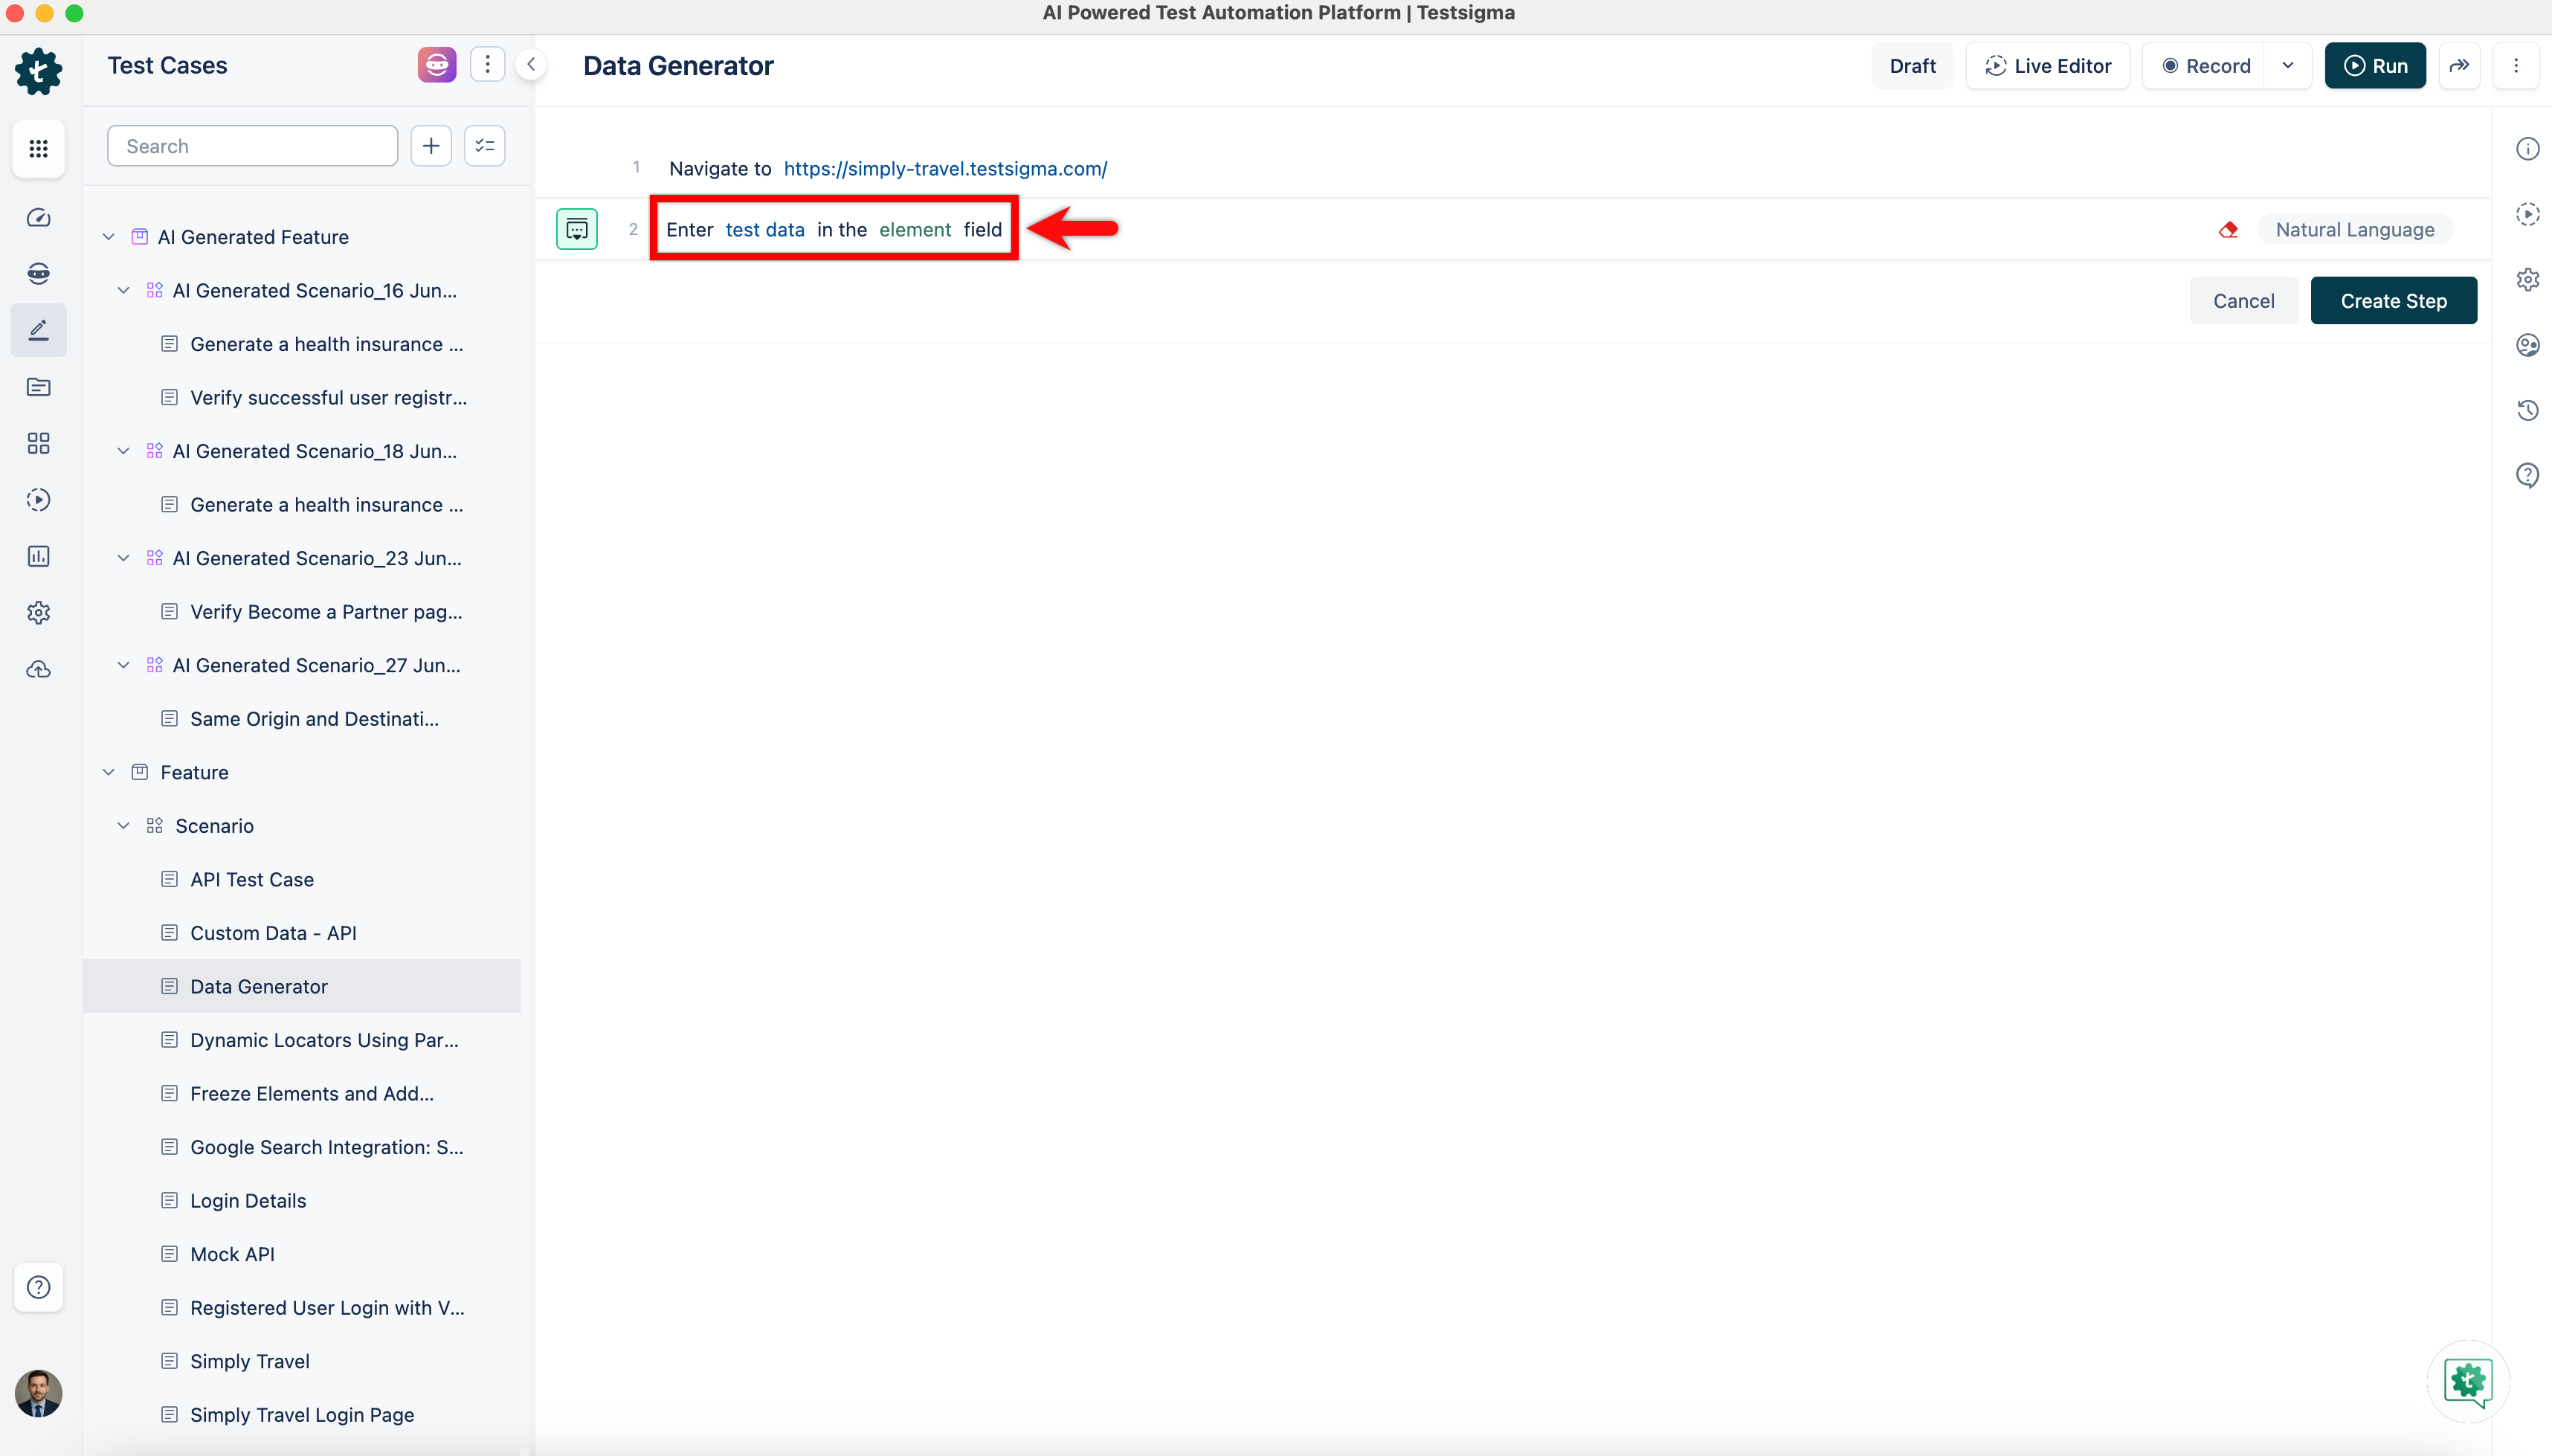2552x1456 pixels.
Task: Click the 'element' placeholder in step 2
Action: click(915, 230)
